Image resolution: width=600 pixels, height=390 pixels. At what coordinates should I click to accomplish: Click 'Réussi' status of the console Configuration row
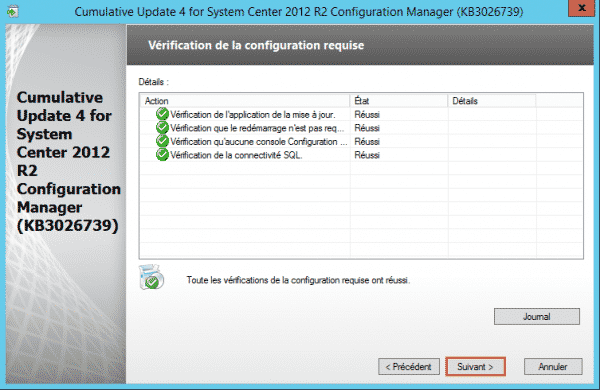tap(367, 142)
